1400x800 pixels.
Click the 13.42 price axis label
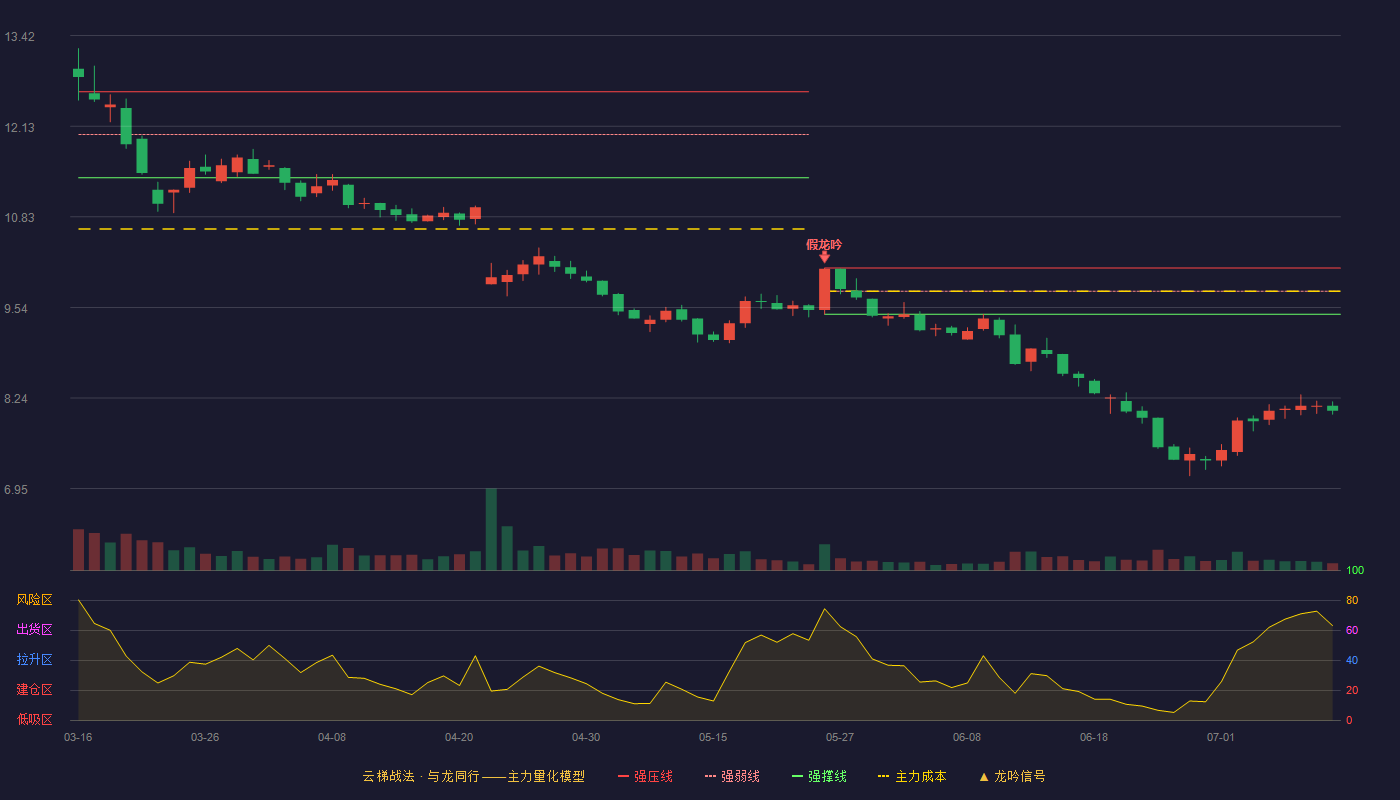[19, 37]
